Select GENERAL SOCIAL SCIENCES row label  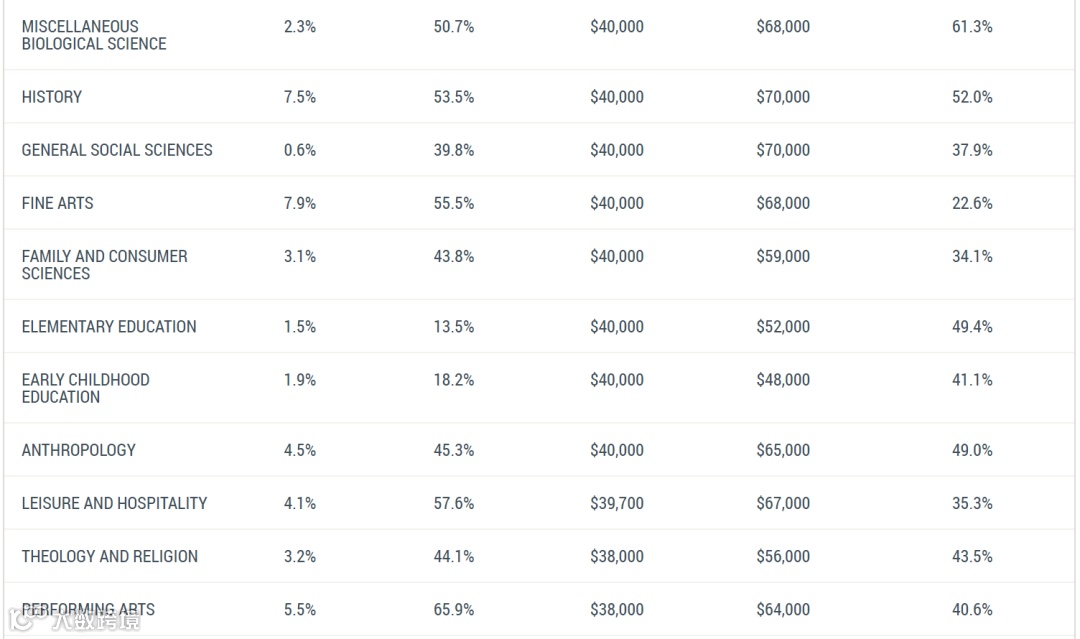pyautogui.click(x=117, y=150)
